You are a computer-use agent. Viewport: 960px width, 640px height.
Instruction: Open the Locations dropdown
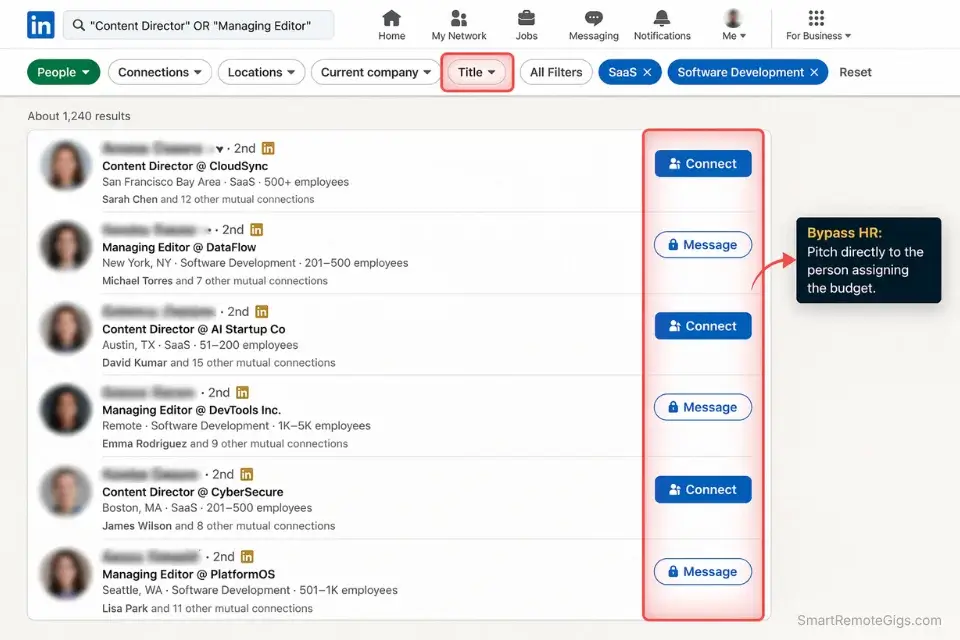coord(261,71)
